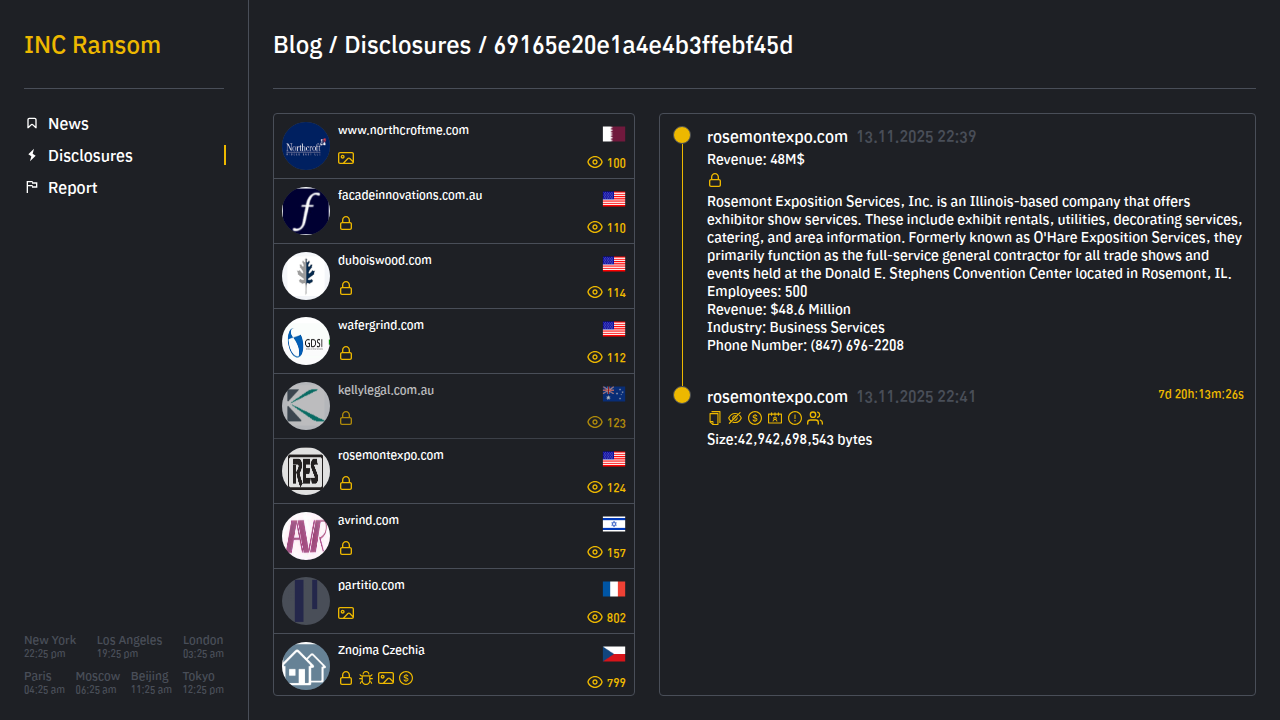
Task: Click the documents icon beside the eye-slash icon
Action: (714, 418)
